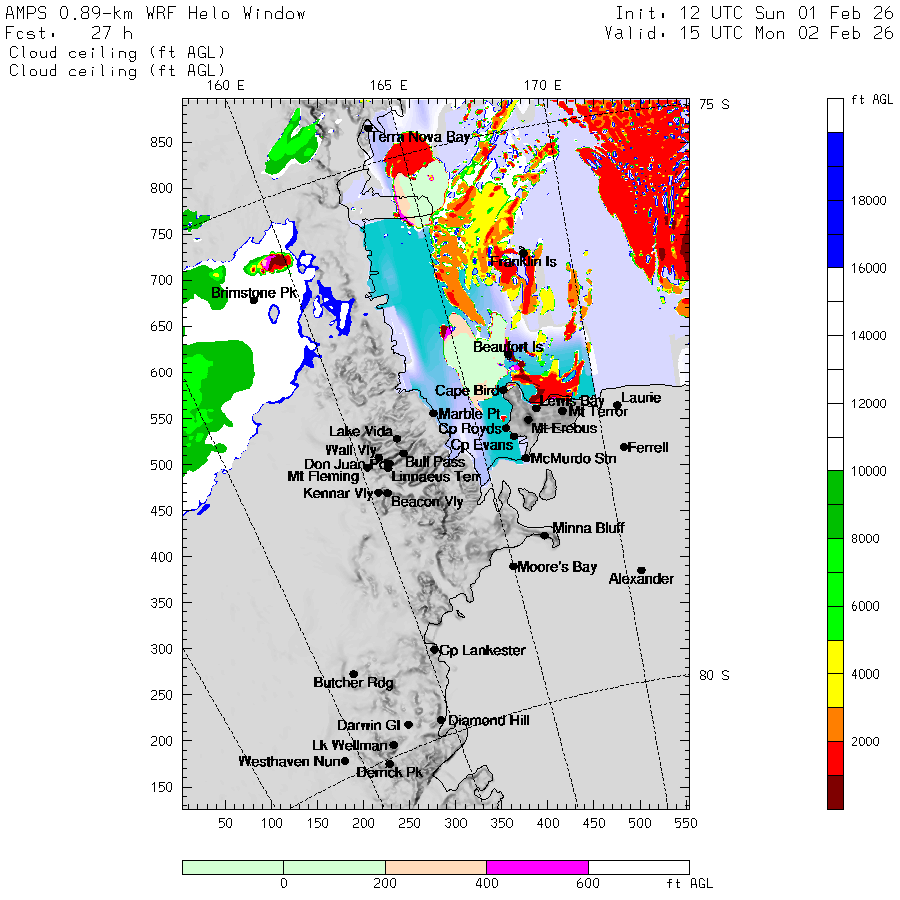This screenshot has width=900, height=900.
Task: Pick the peach segment of bottom color bar
Action: [x=435, y=867]
